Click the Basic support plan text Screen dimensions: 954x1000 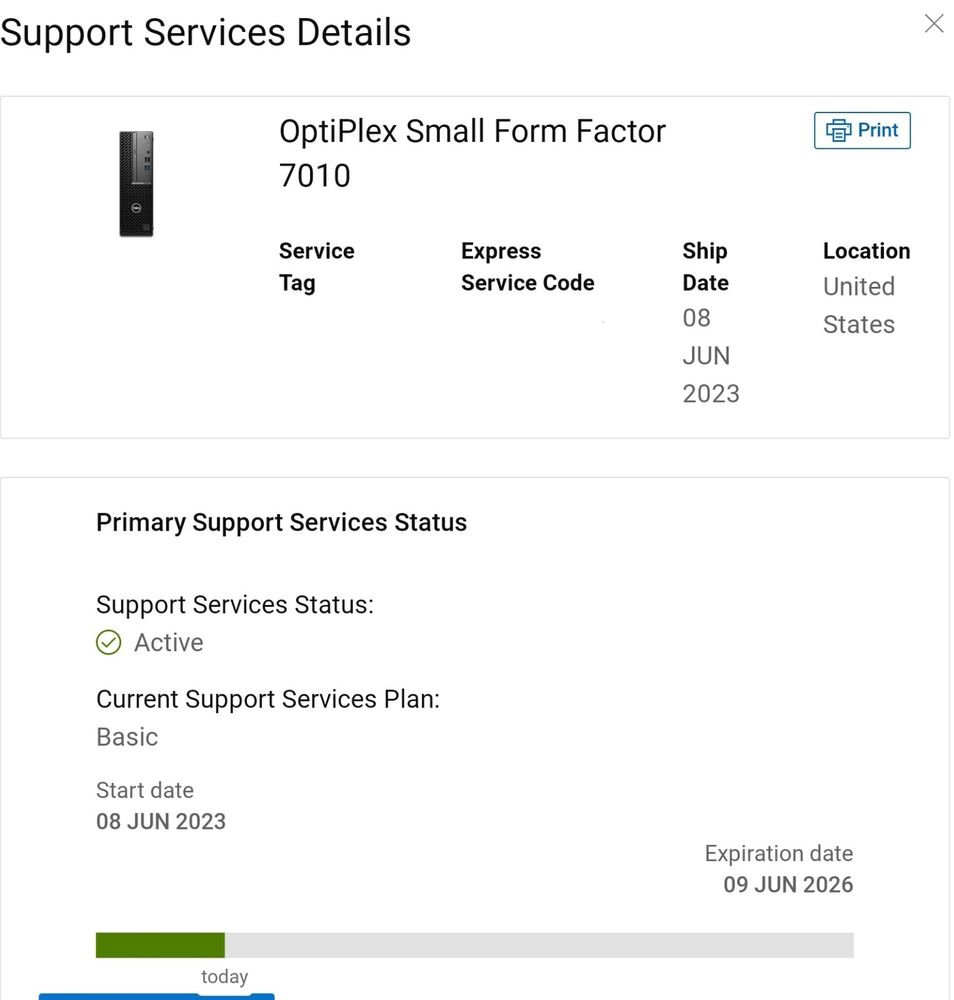click(x=127, y=737)
